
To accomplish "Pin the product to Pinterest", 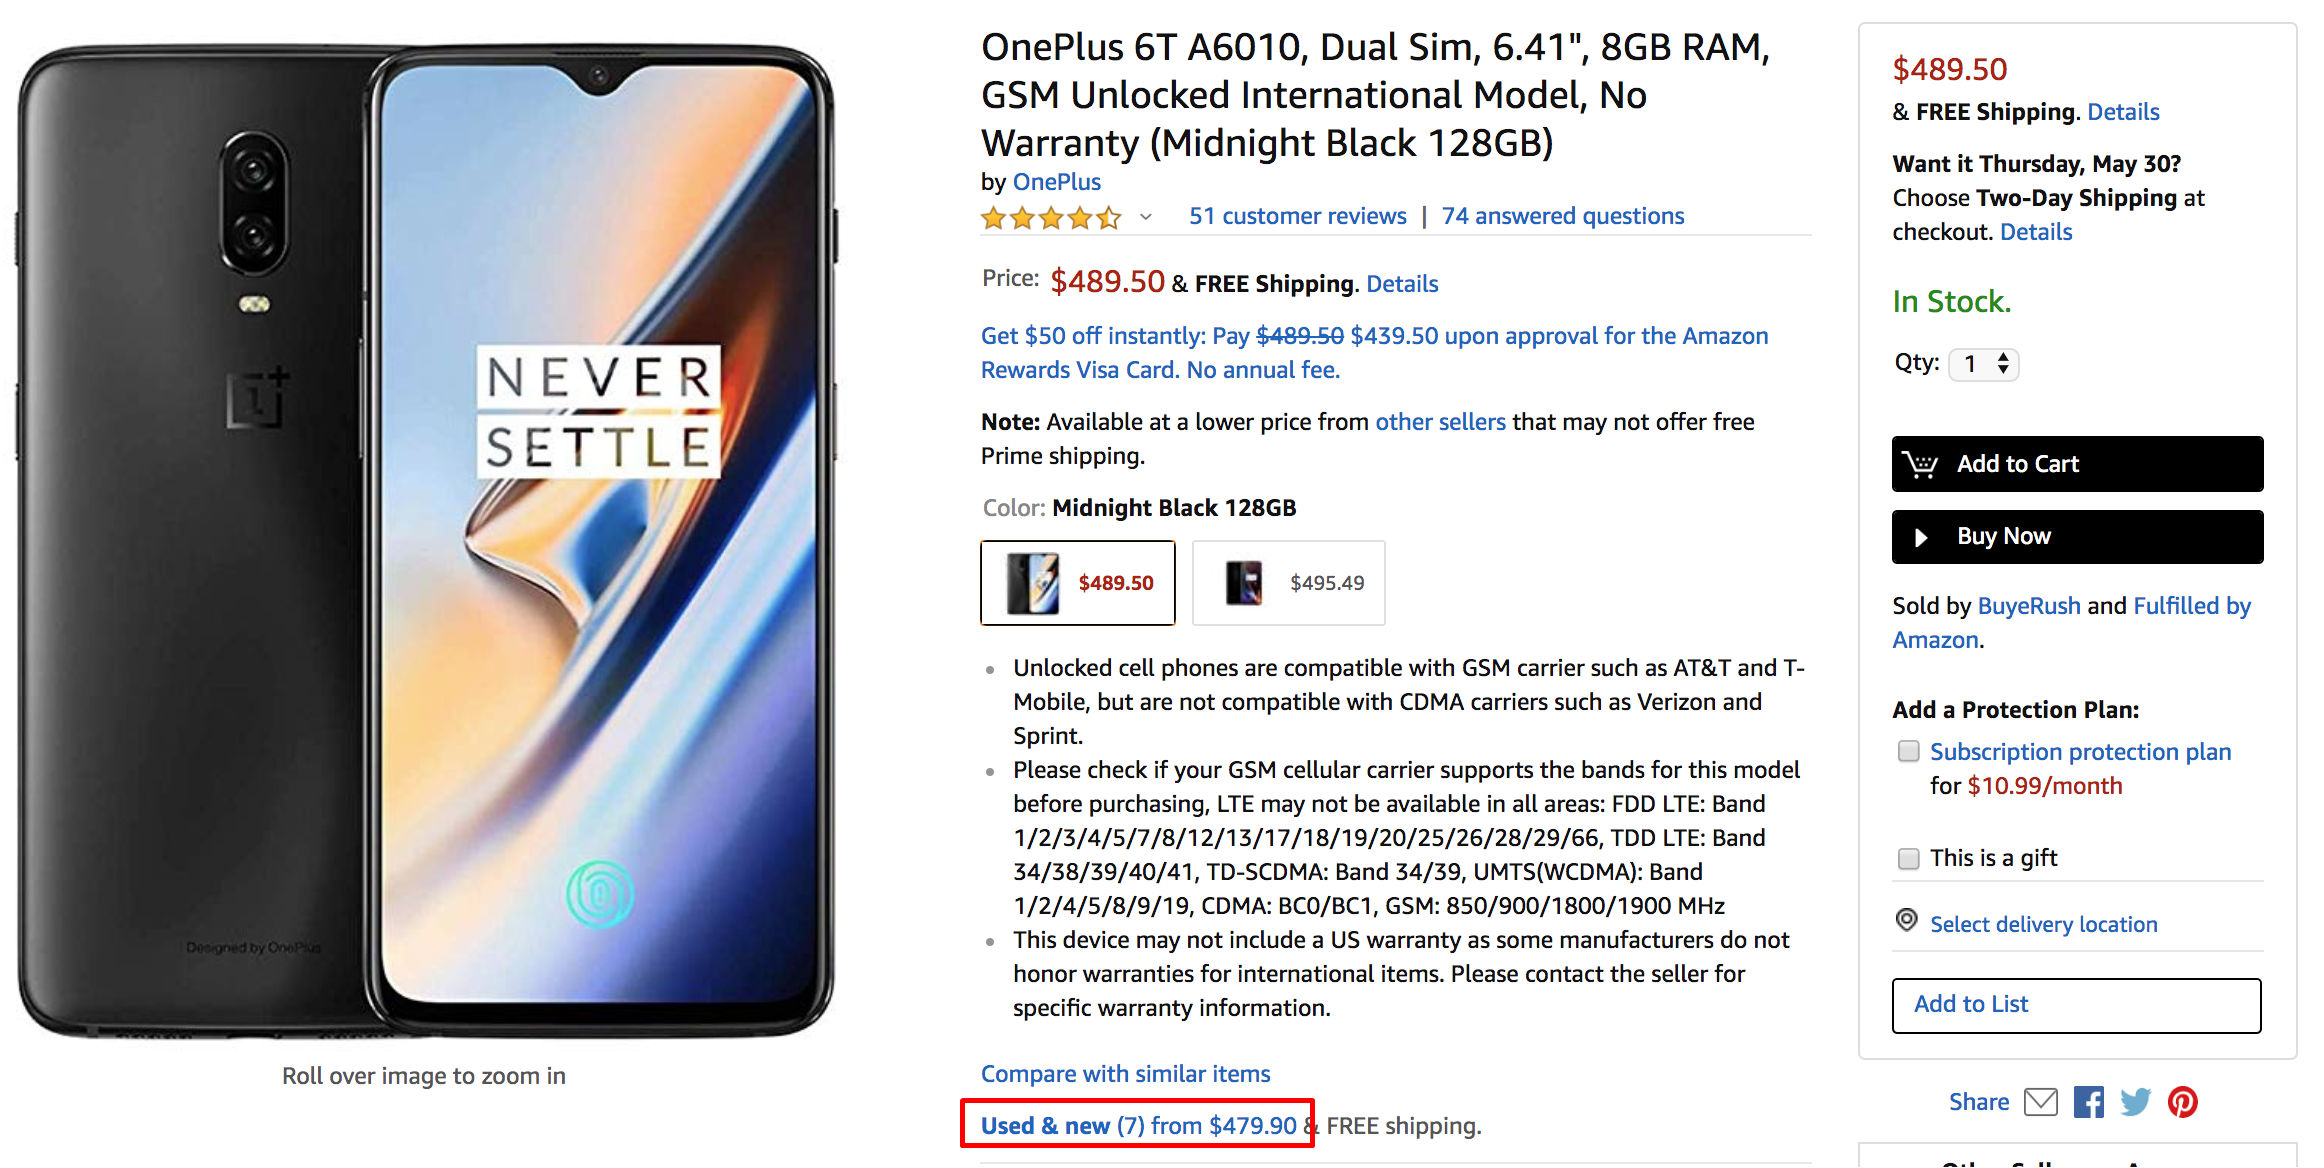I will coord(2184,1102).
